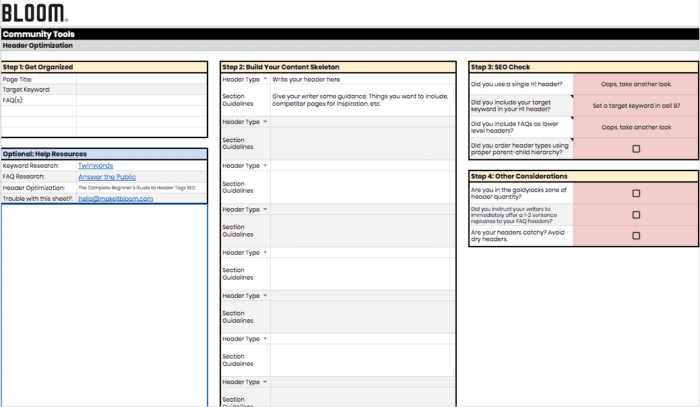Click the Header Optimization title bar
The height and width of the screenshot is (407, 700).
tap(350, 45)
